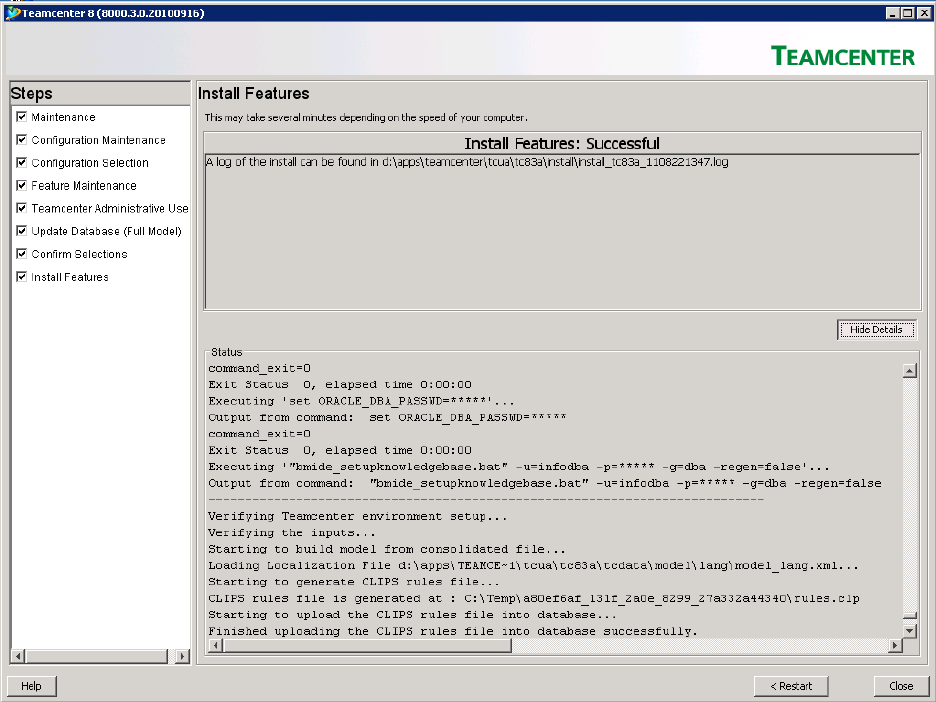Click the Configuration Maintenance step label
936x702 pixels.
coord(98,140)
